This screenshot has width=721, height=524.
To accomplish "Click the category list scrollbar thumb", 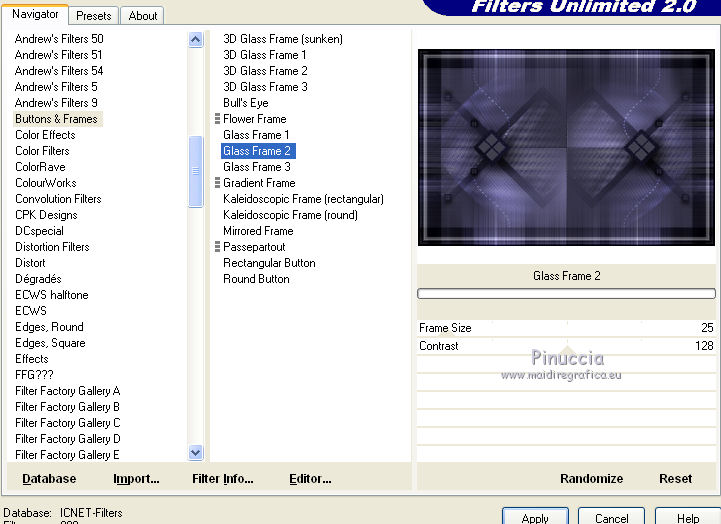I will click(x=195, y=171).
